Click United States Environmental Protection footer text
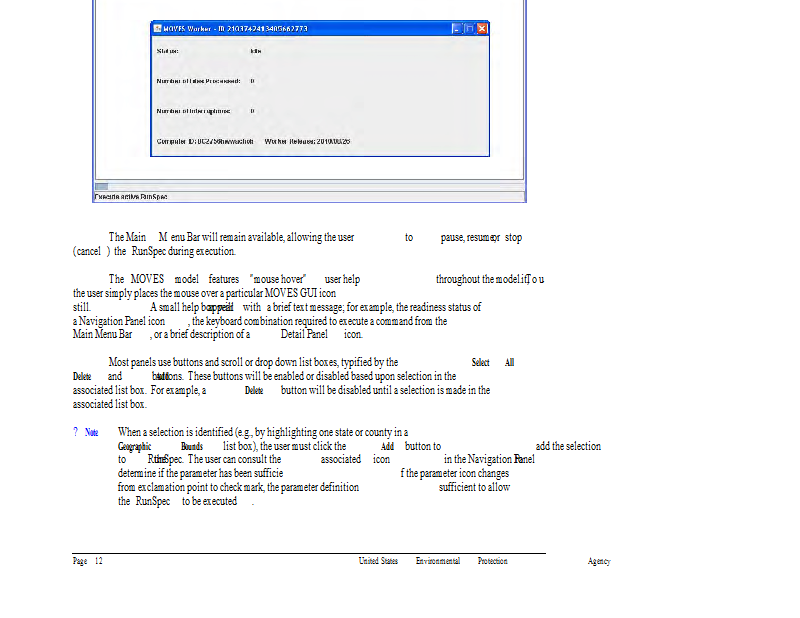 (432, 561)
